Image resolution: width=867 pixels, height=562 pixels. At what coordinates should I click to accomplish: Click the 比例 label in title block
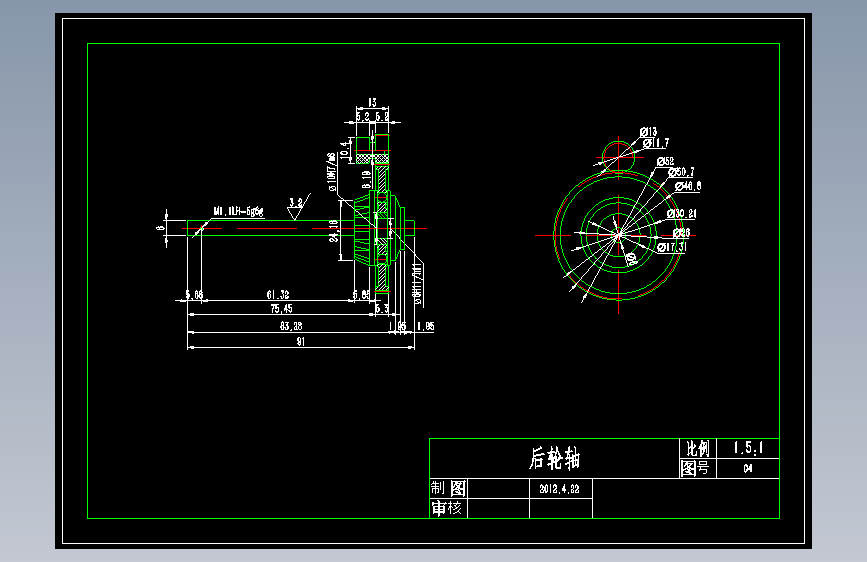coord(697,448)
